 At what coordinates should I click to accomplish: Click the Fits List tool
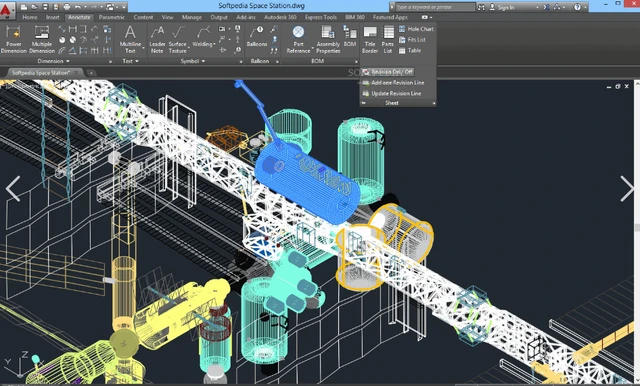412,40
